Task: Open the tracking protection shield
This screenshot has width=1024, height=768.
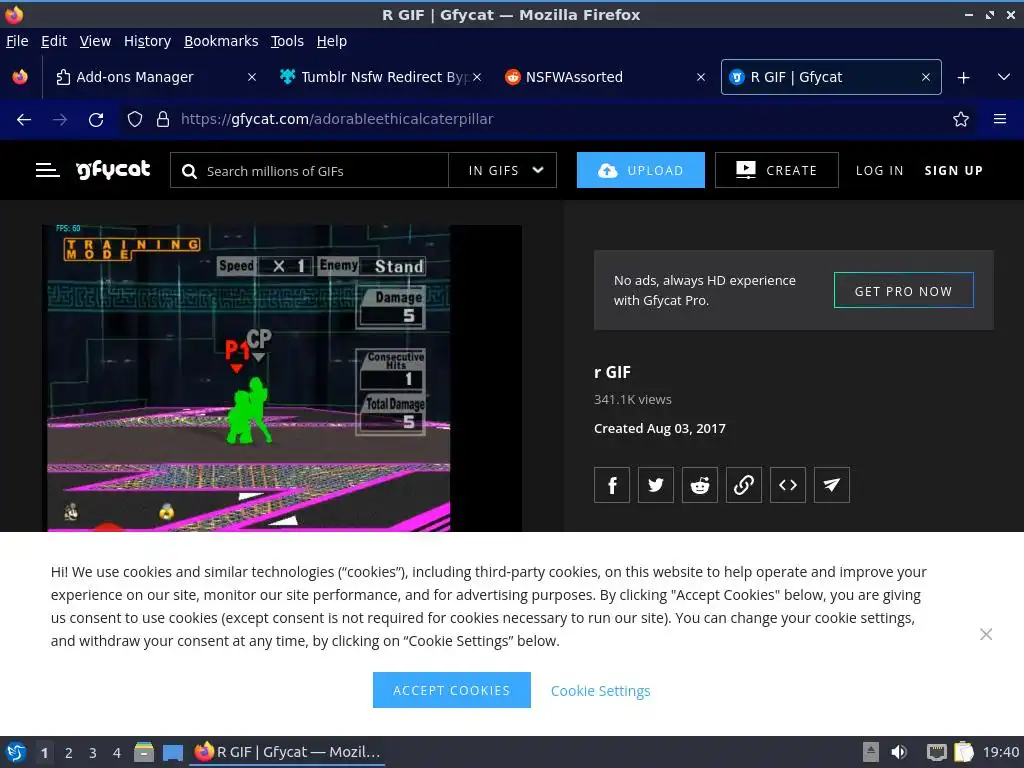Action: 135,119
